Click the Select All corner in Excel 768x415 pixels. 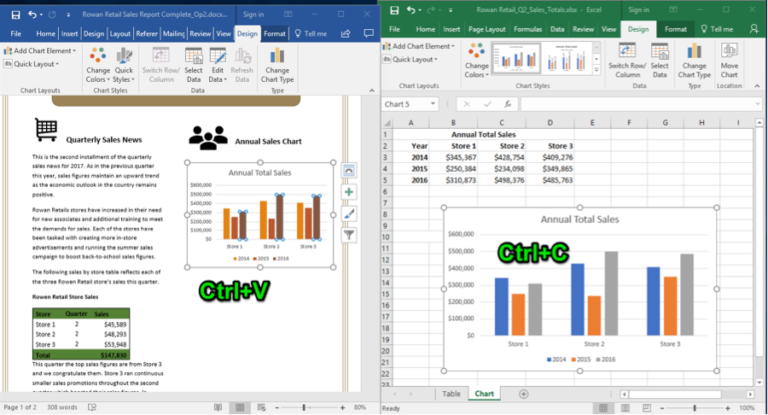pos(387,122)
